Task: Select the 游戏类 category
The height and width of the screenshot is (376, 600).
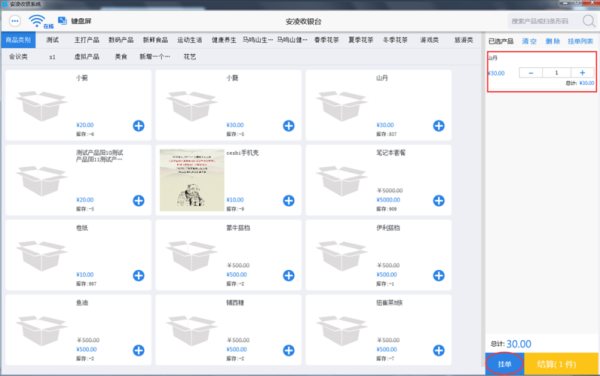Action: click(x=429, y=40)
